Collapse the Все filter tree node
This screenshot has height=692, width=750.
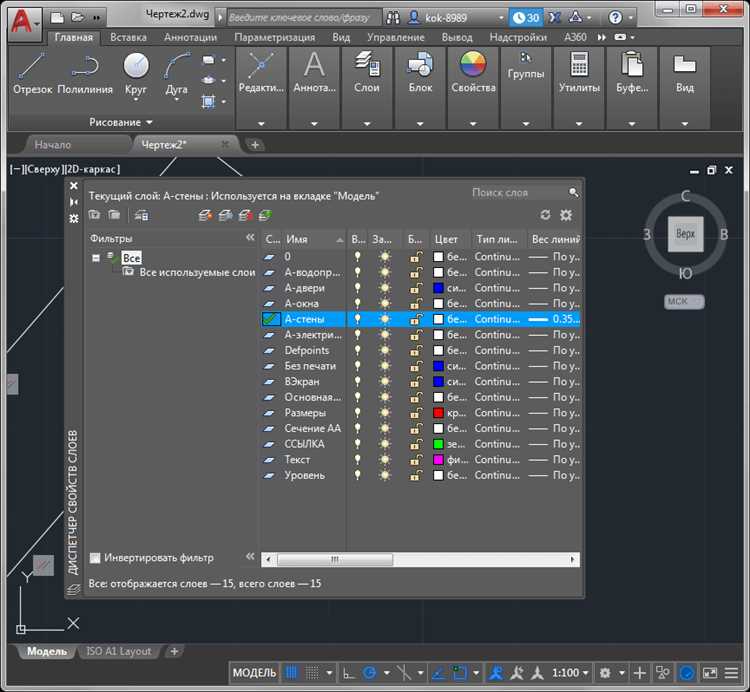pos(96,258)
